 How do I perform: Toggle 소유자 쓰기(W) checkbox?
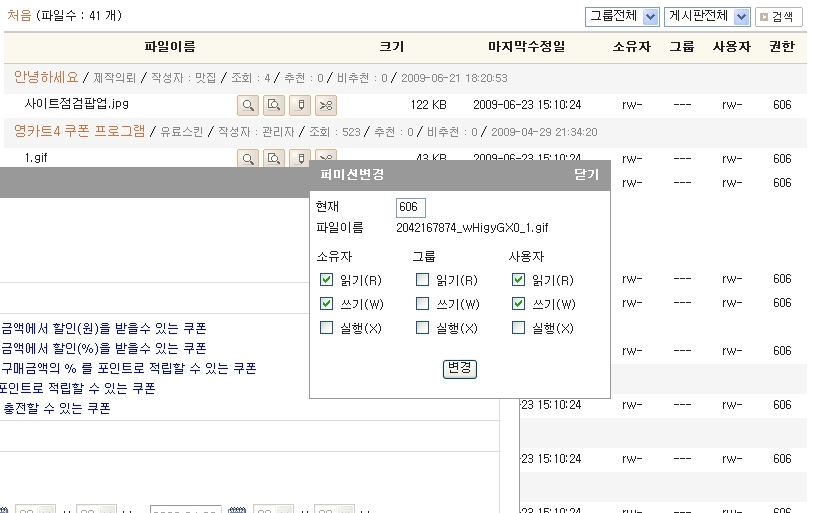[x=326, y=303]
